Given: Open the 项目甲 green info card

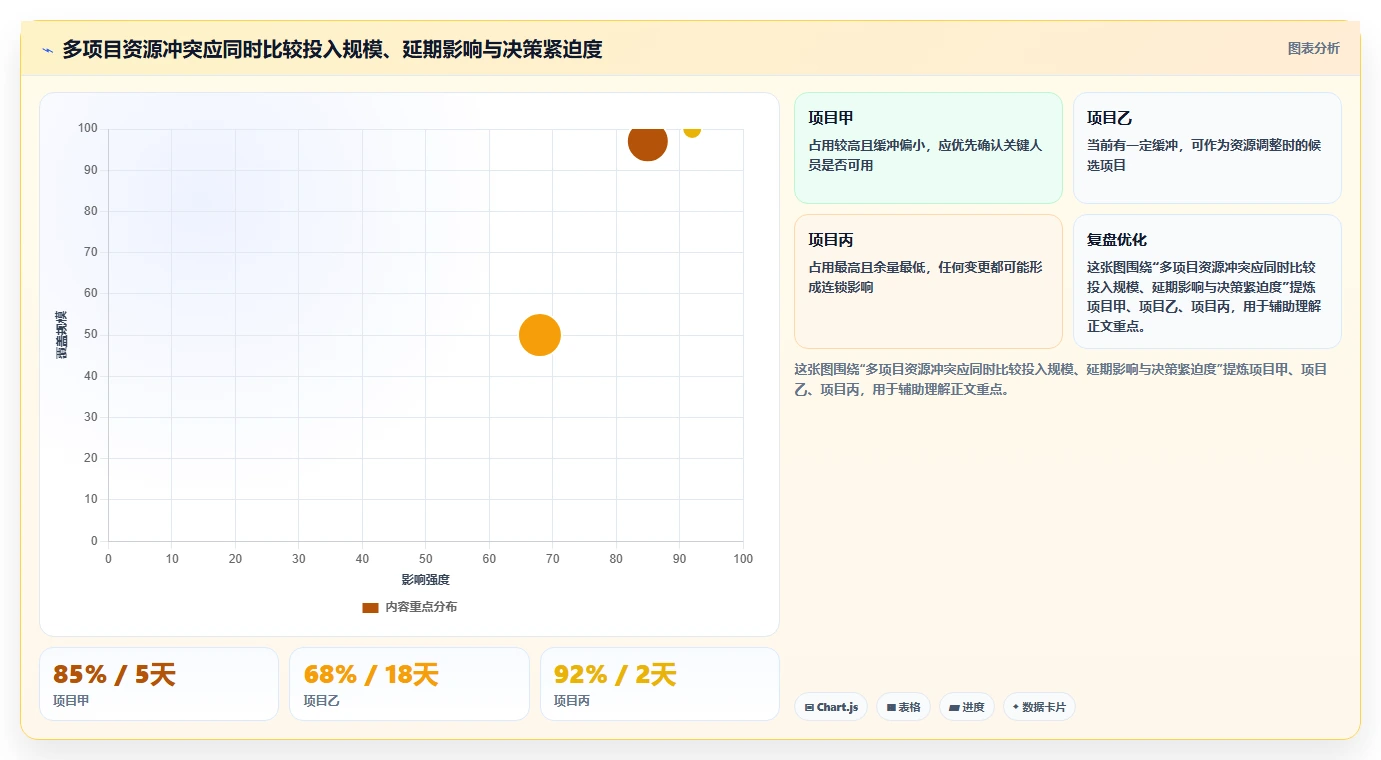Looking at the screenshot, I should [x=928, y=148].
